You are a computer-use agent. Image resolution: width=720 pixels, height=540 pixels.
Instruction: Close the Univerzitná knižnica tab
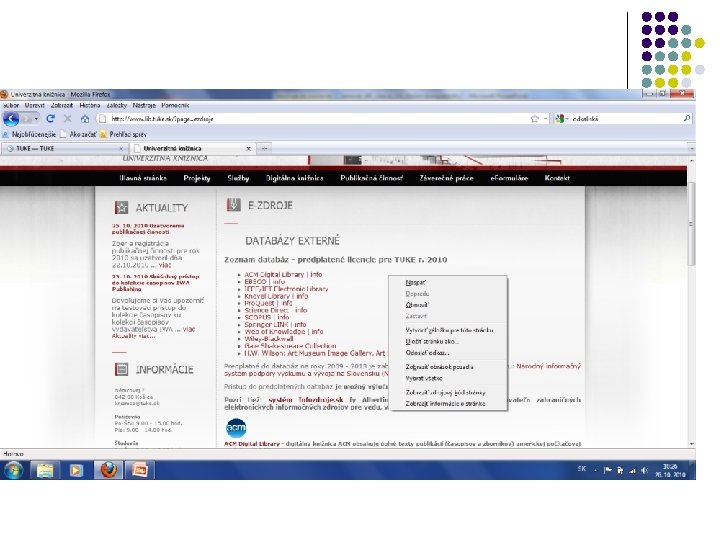(248, 149)
